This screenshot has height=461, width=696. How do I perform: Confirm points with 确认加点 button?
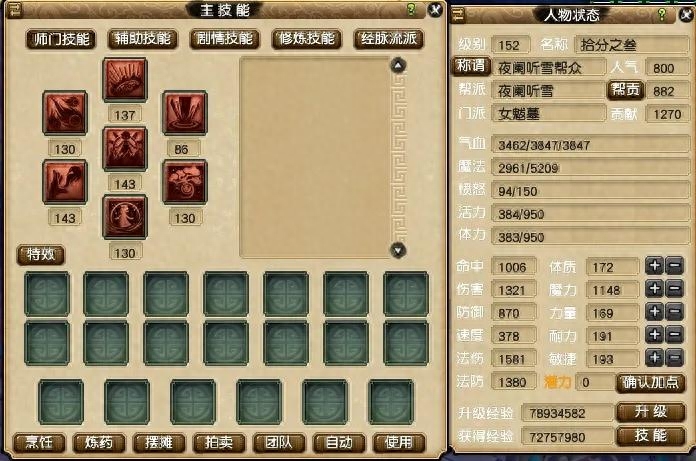coord(650,382)
